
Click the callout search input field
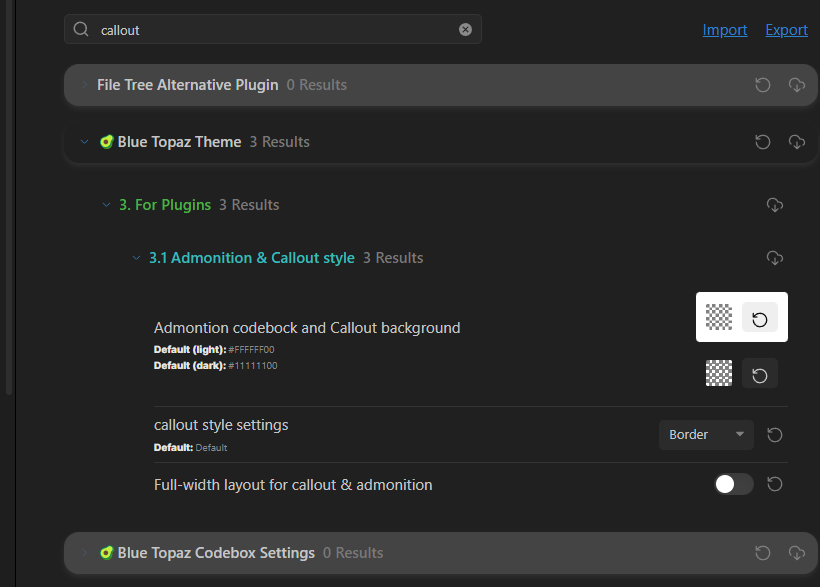[x=270, y=30]
